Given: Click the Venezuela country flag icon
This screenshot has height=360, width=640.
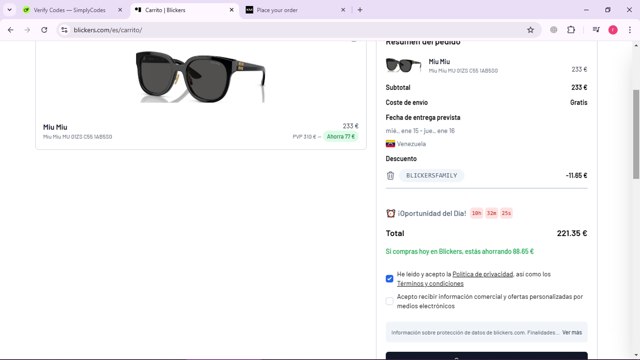Looking at the screenshot, I should click(390, 144).
